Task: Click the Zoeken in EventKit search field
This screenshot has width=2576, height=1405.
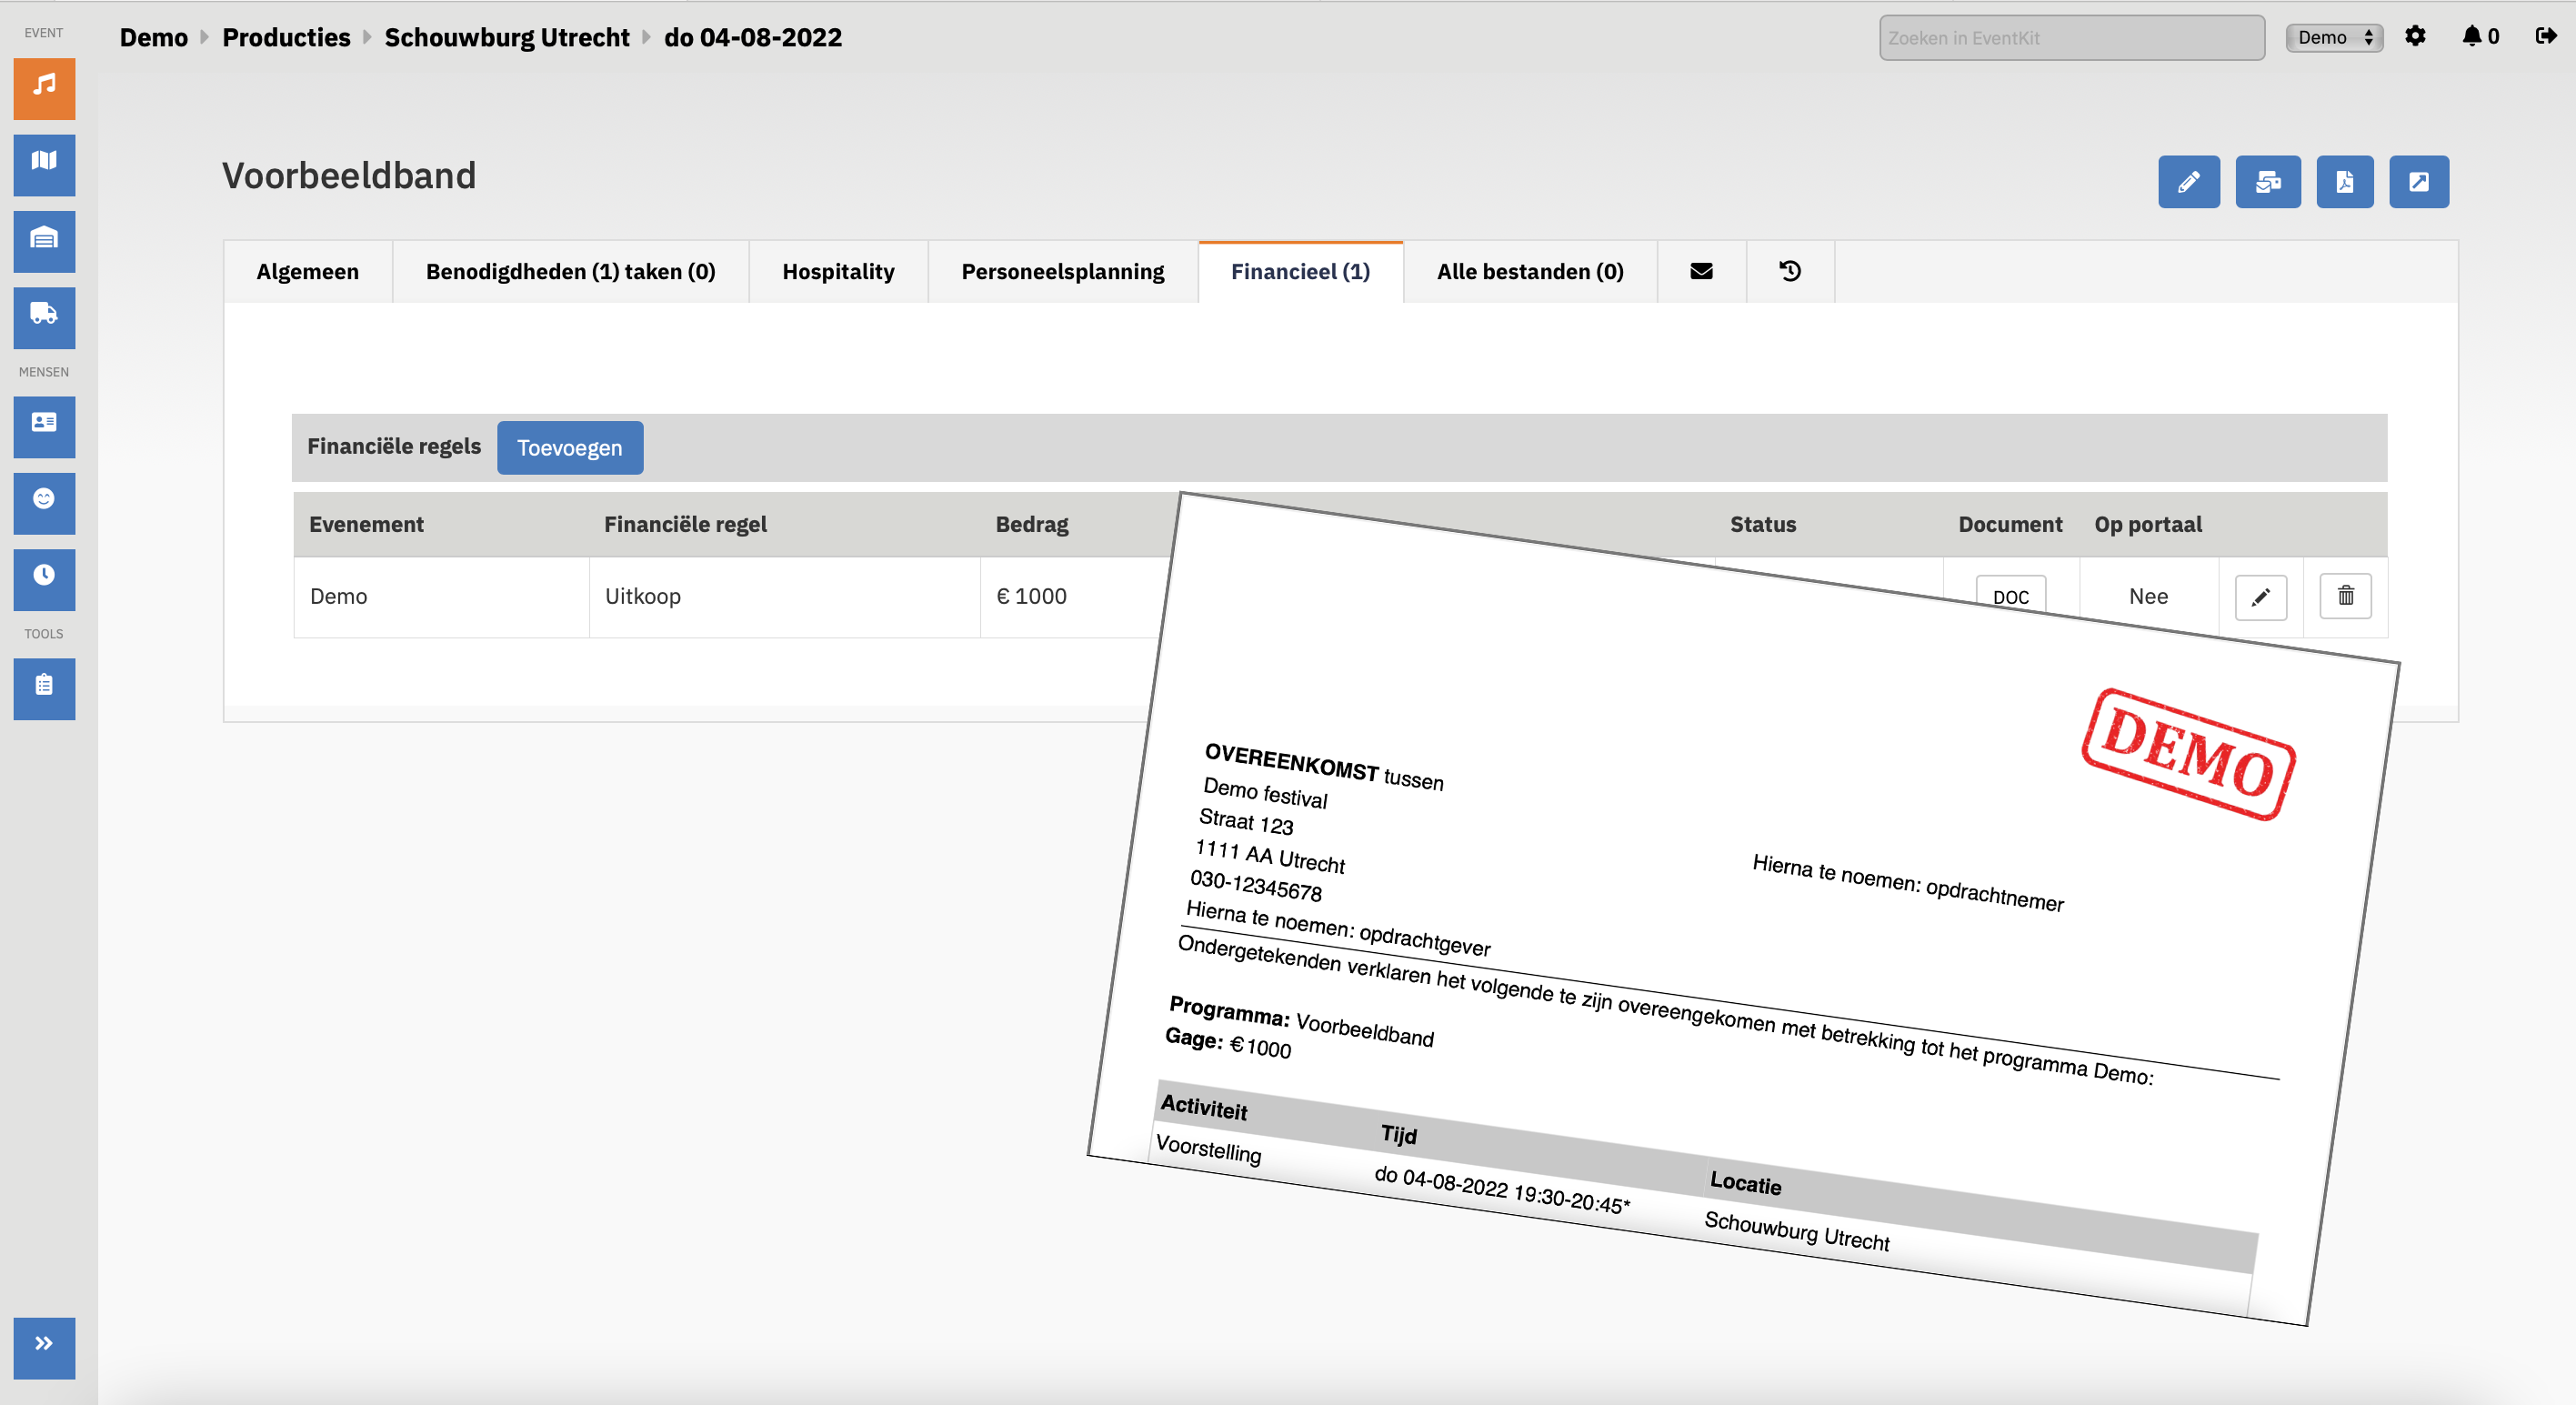Action: click(x=2071, y=37)
